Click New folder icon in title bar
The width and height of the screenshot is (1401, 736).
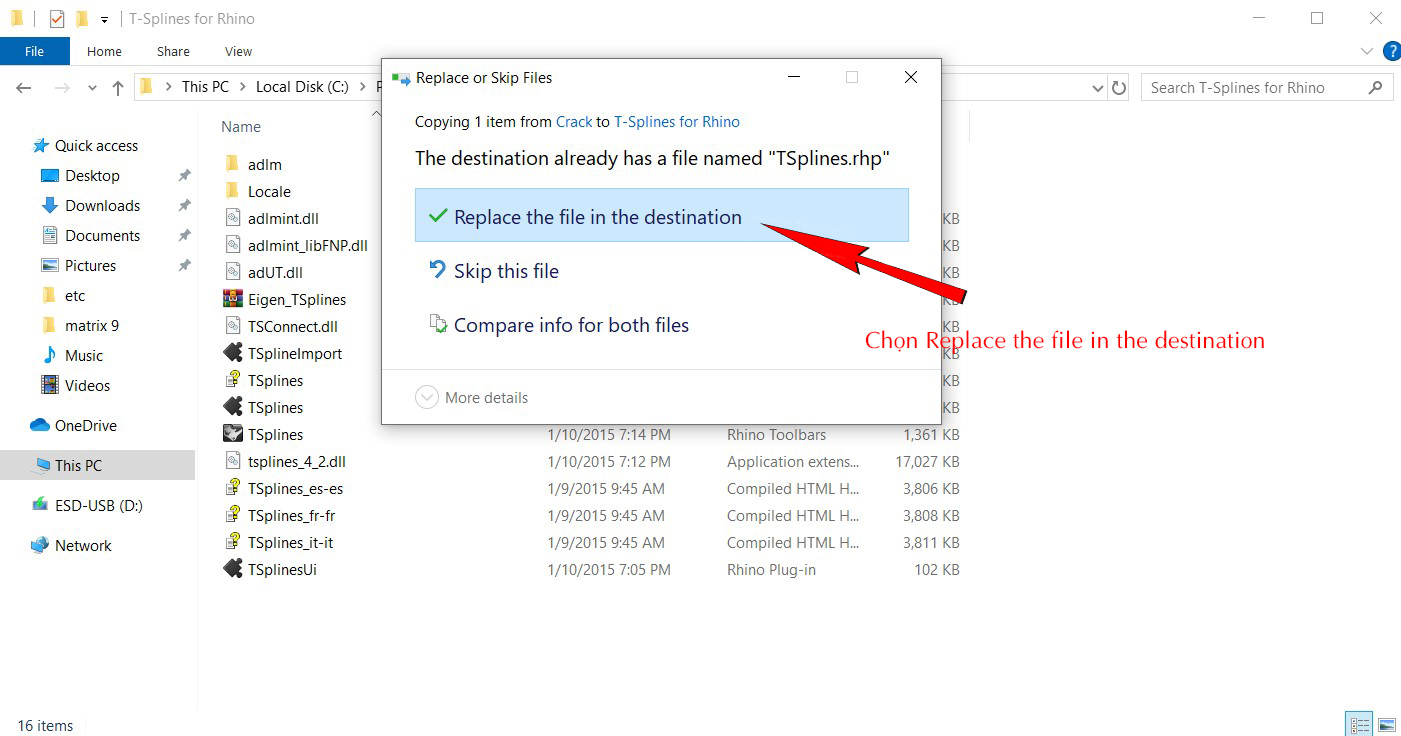point(82,18)
